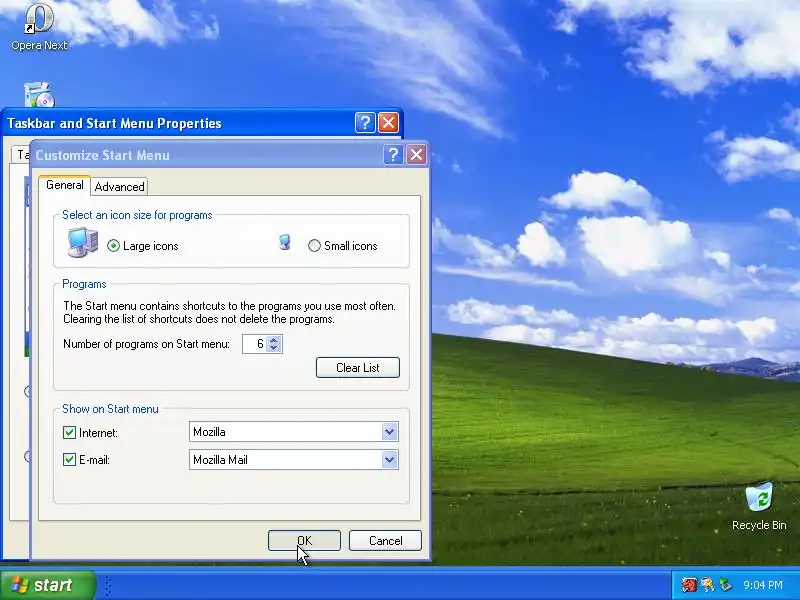Click the Cancel button

click(385, 541)
